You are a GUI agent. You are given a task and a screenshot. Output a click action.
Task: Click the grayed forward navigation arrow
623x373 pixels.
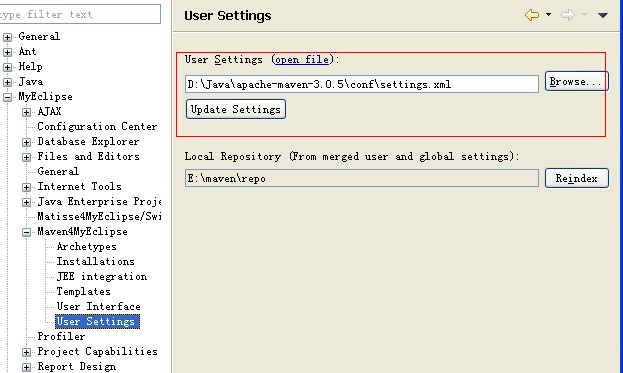click(x=567, y=15)
